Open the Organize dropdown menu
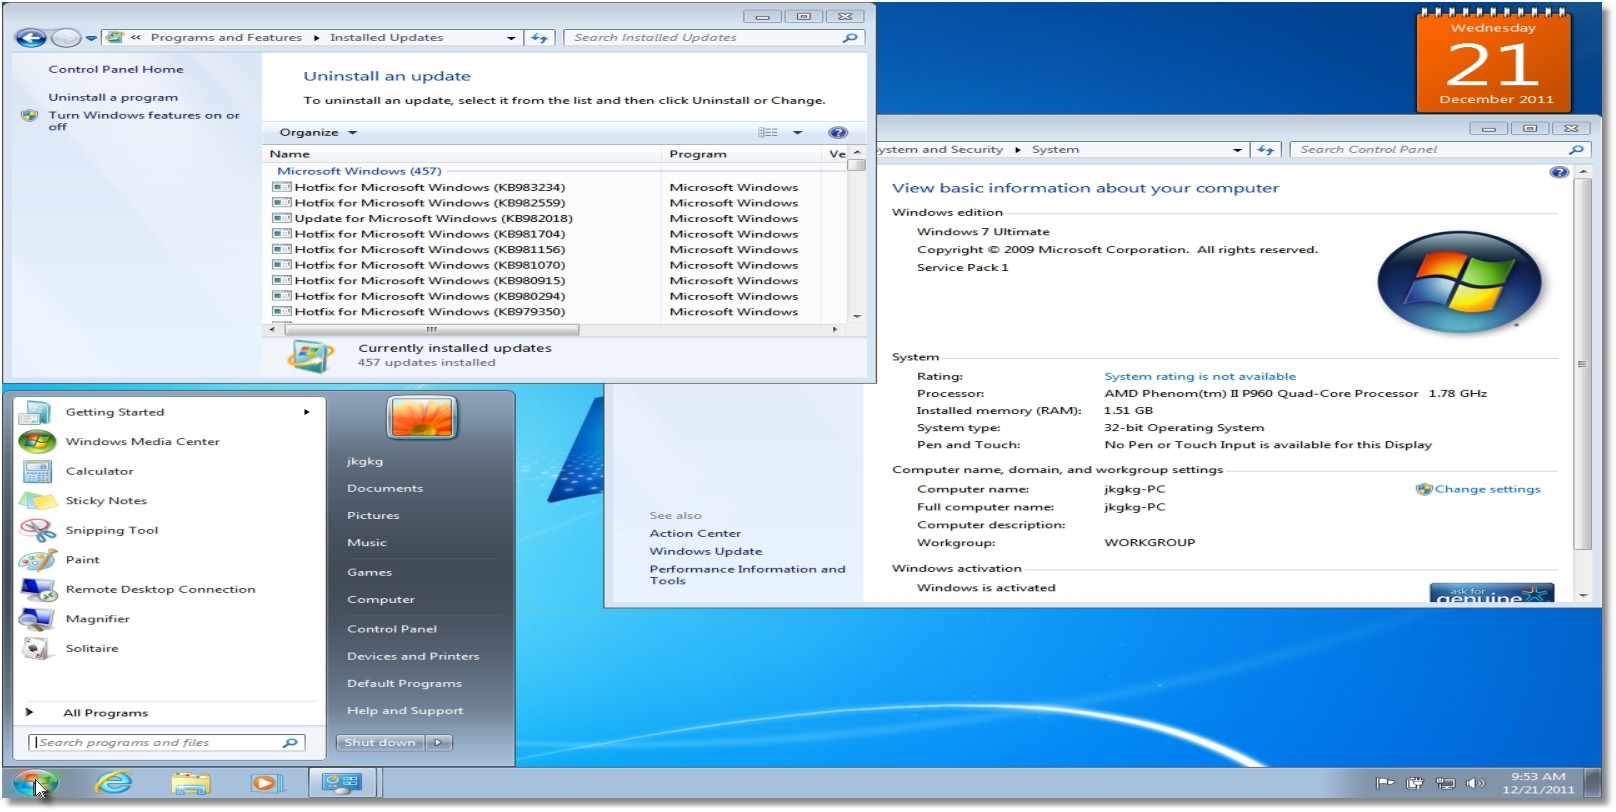Screen dimensions: 1616x812 (x=318, y=132)
